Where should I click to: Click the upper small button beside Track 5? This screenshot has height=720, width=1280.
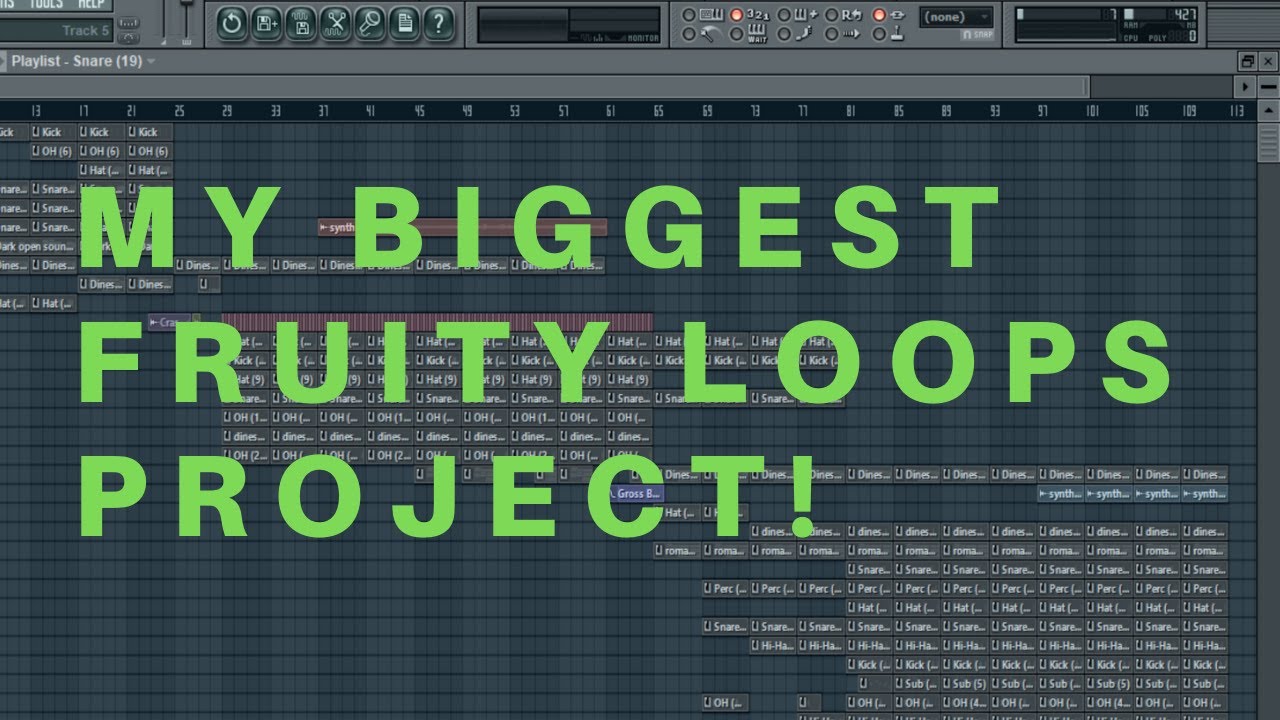pyautogui.click(x=128, y=23)
